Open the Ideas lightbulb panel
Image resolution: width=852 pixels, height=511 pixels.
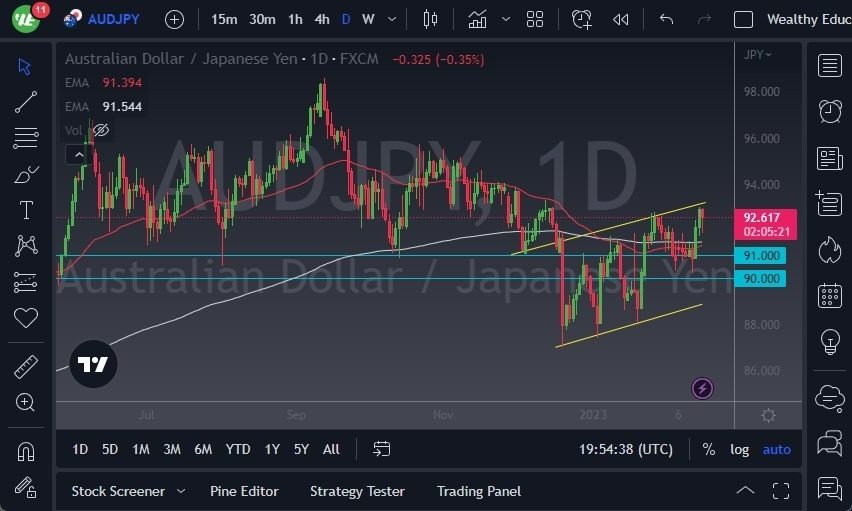pyautogui.click(x=830, y=342)
